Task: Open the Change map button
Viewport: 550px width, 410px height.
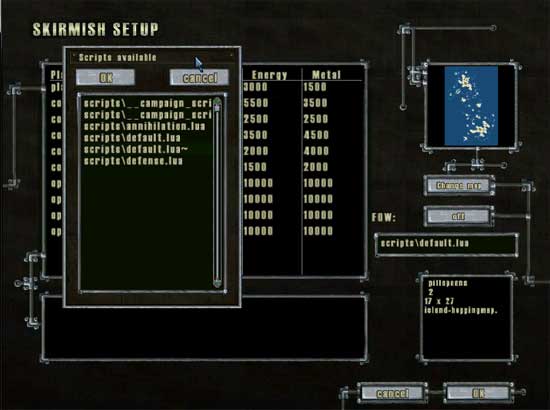Action: [458, 186]
